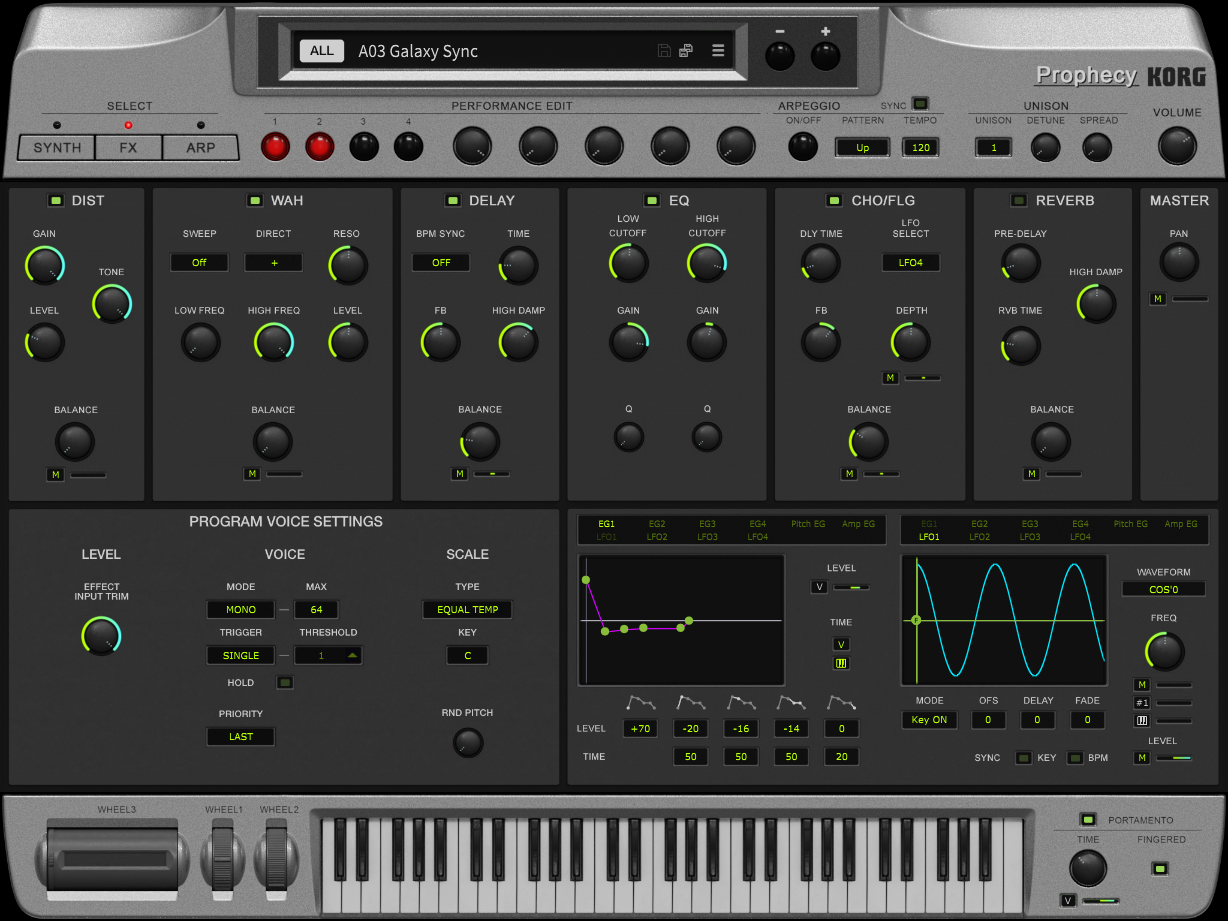
Task: Toggle the PORTAMENTO on/off LED
Action: pos(1088,819)
